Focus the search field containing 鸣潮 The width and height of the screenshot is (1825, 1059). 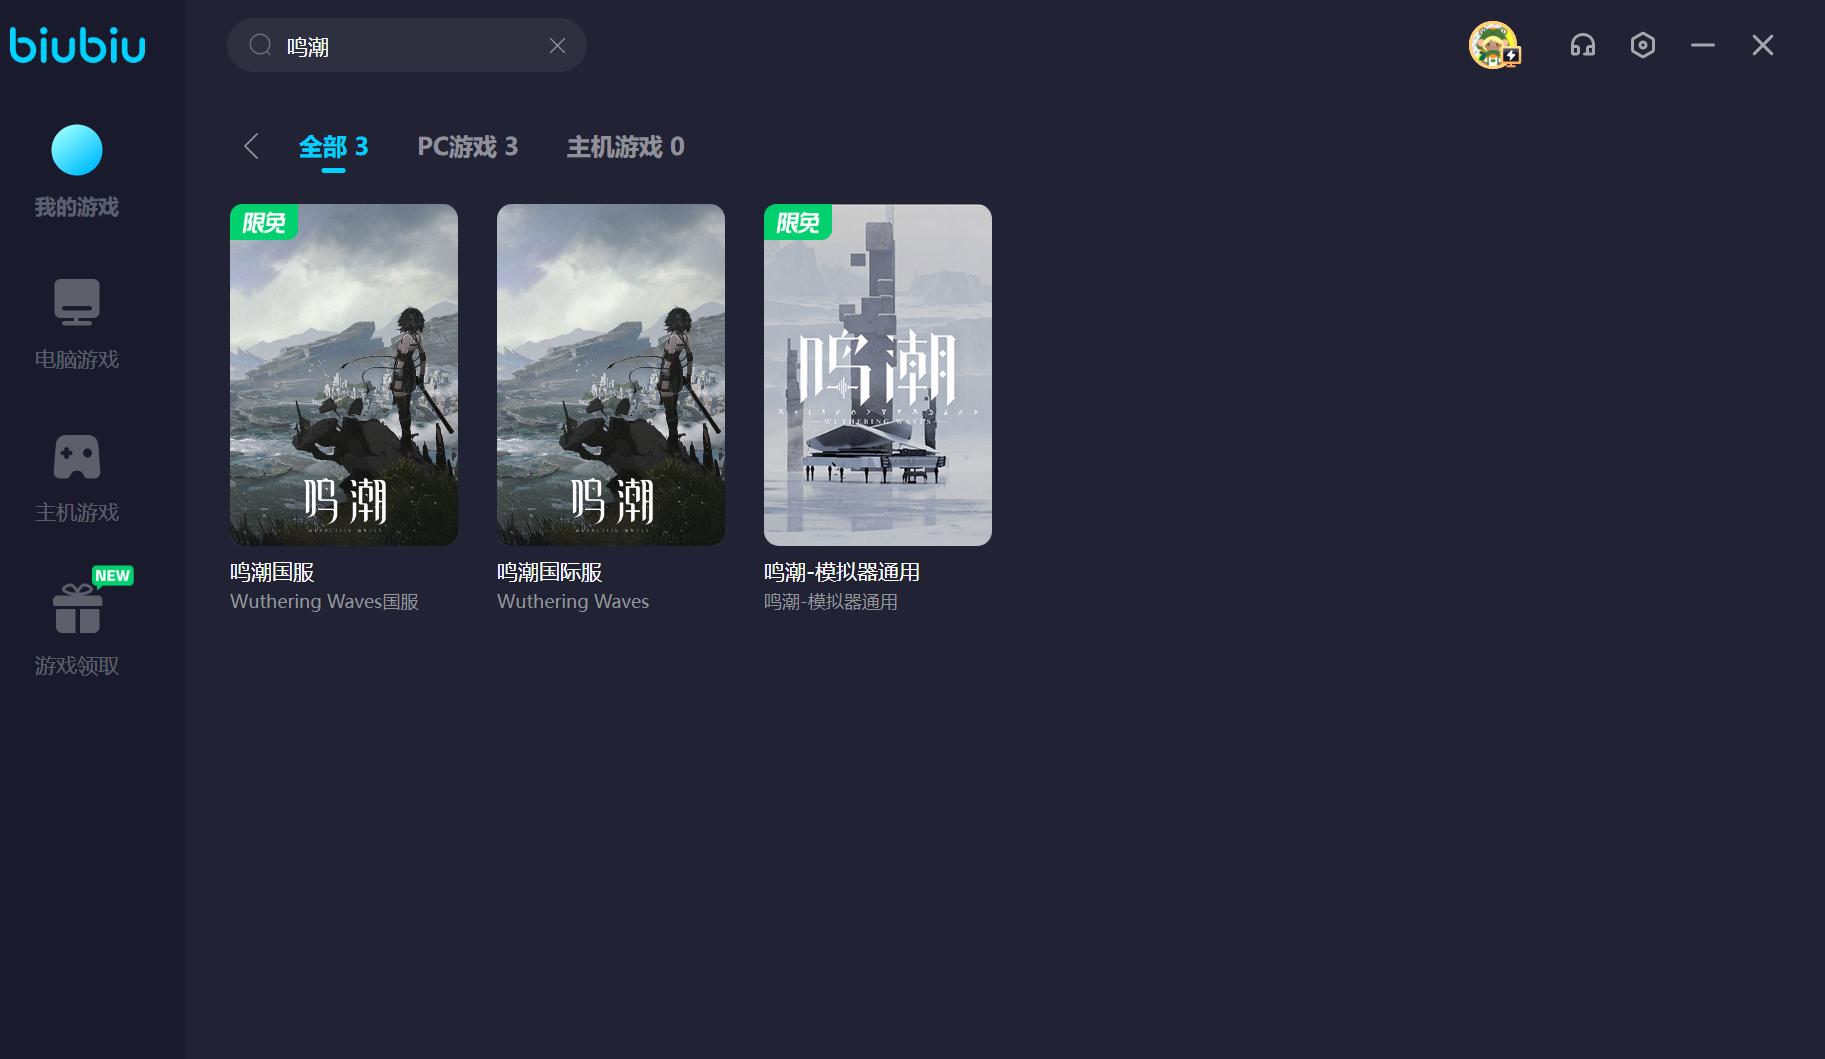tap(410, 46)
